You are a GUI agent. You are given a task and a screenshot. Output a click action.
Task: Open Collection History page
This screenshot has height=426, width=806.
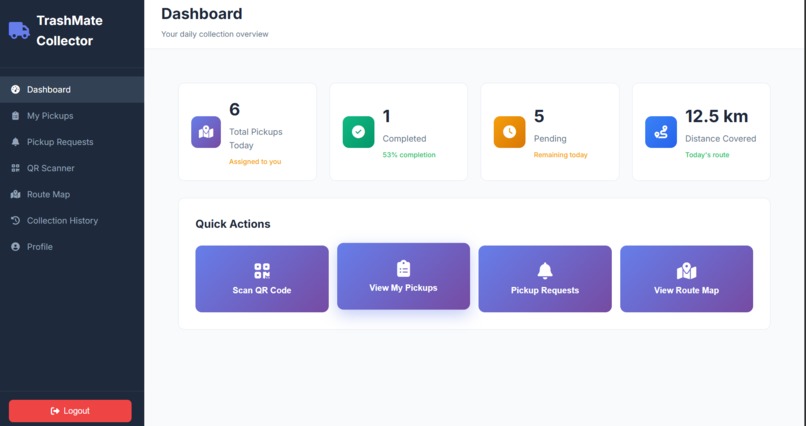(72, 220)
